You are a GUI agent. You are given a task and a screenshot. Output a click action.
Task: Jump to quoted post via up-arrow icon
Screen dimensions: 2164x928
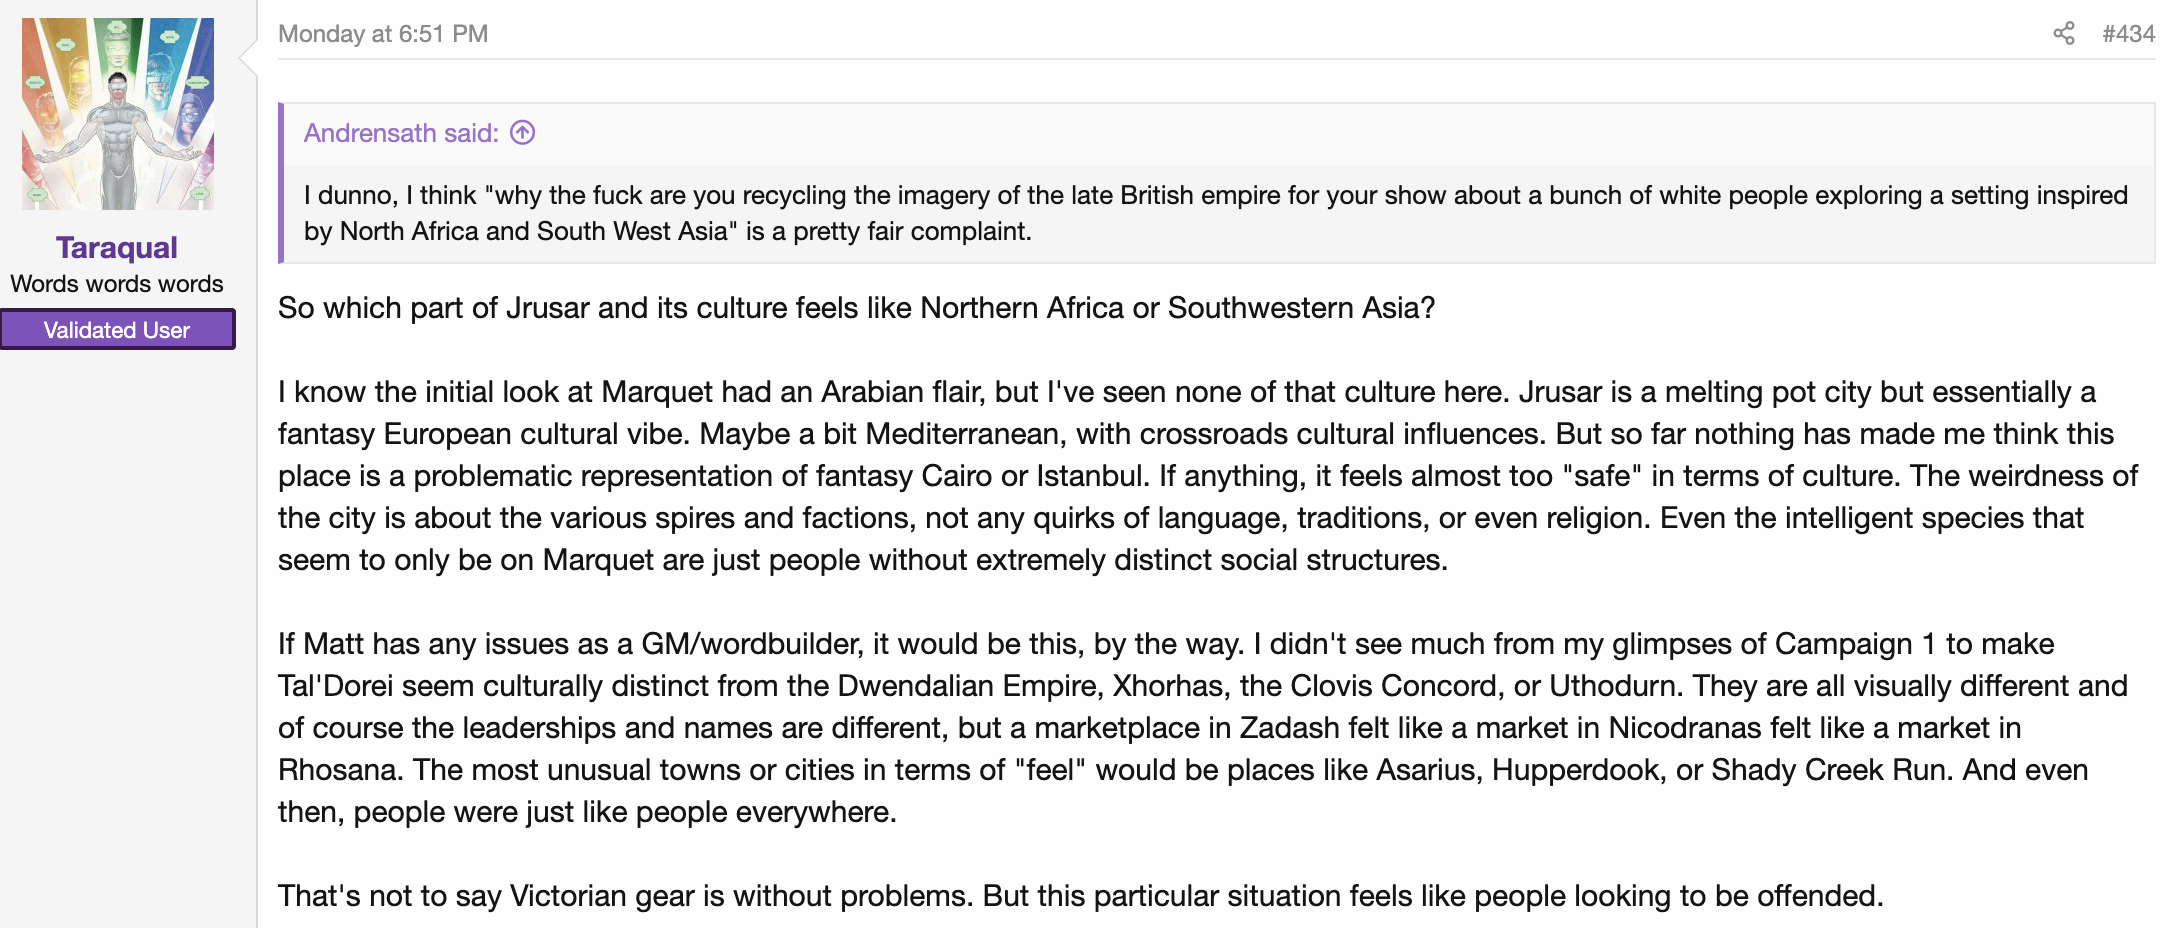click(523, 132)
